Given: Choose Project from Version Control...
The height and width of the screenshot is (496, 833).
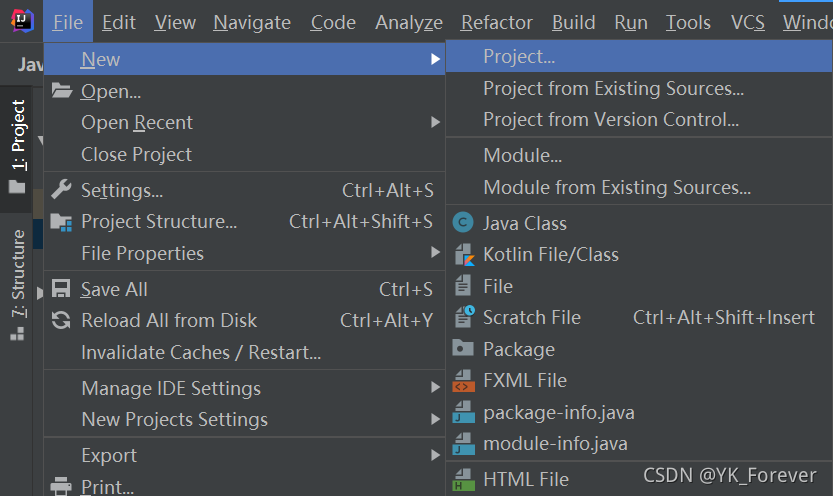Looking at the screenshot, I should pos(611,120).
